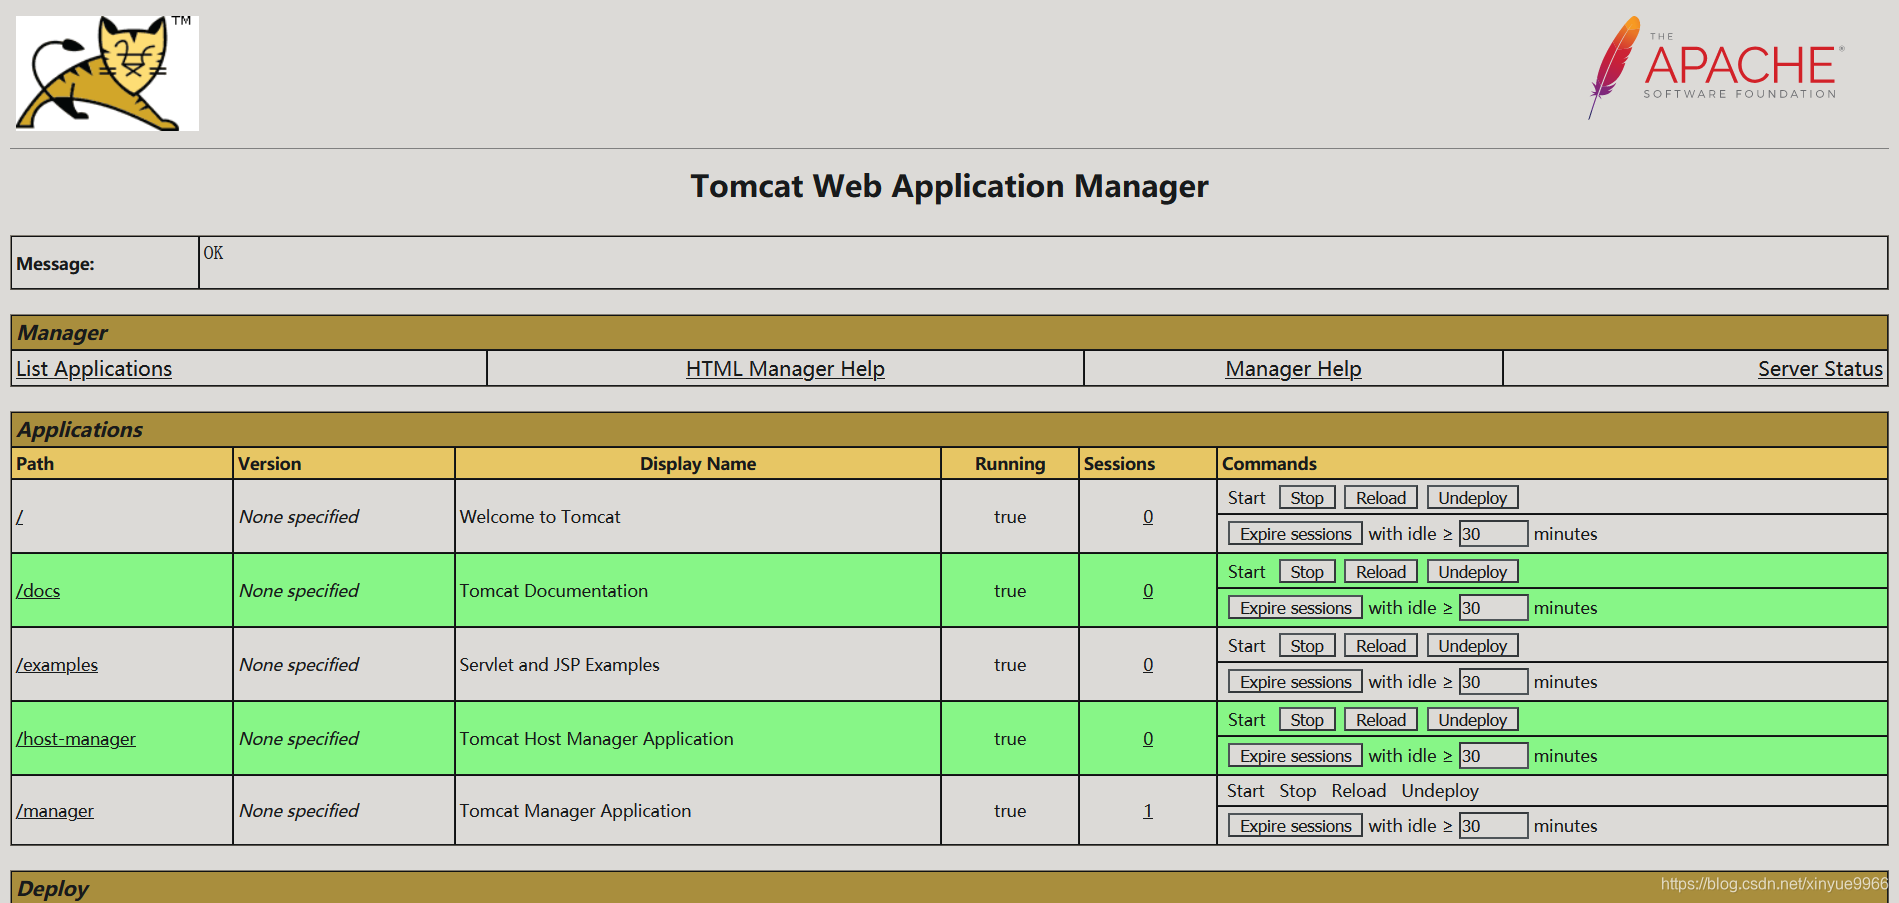
Task: Stop the Welcome to Tomcat application
Action: click(1307, 498)
